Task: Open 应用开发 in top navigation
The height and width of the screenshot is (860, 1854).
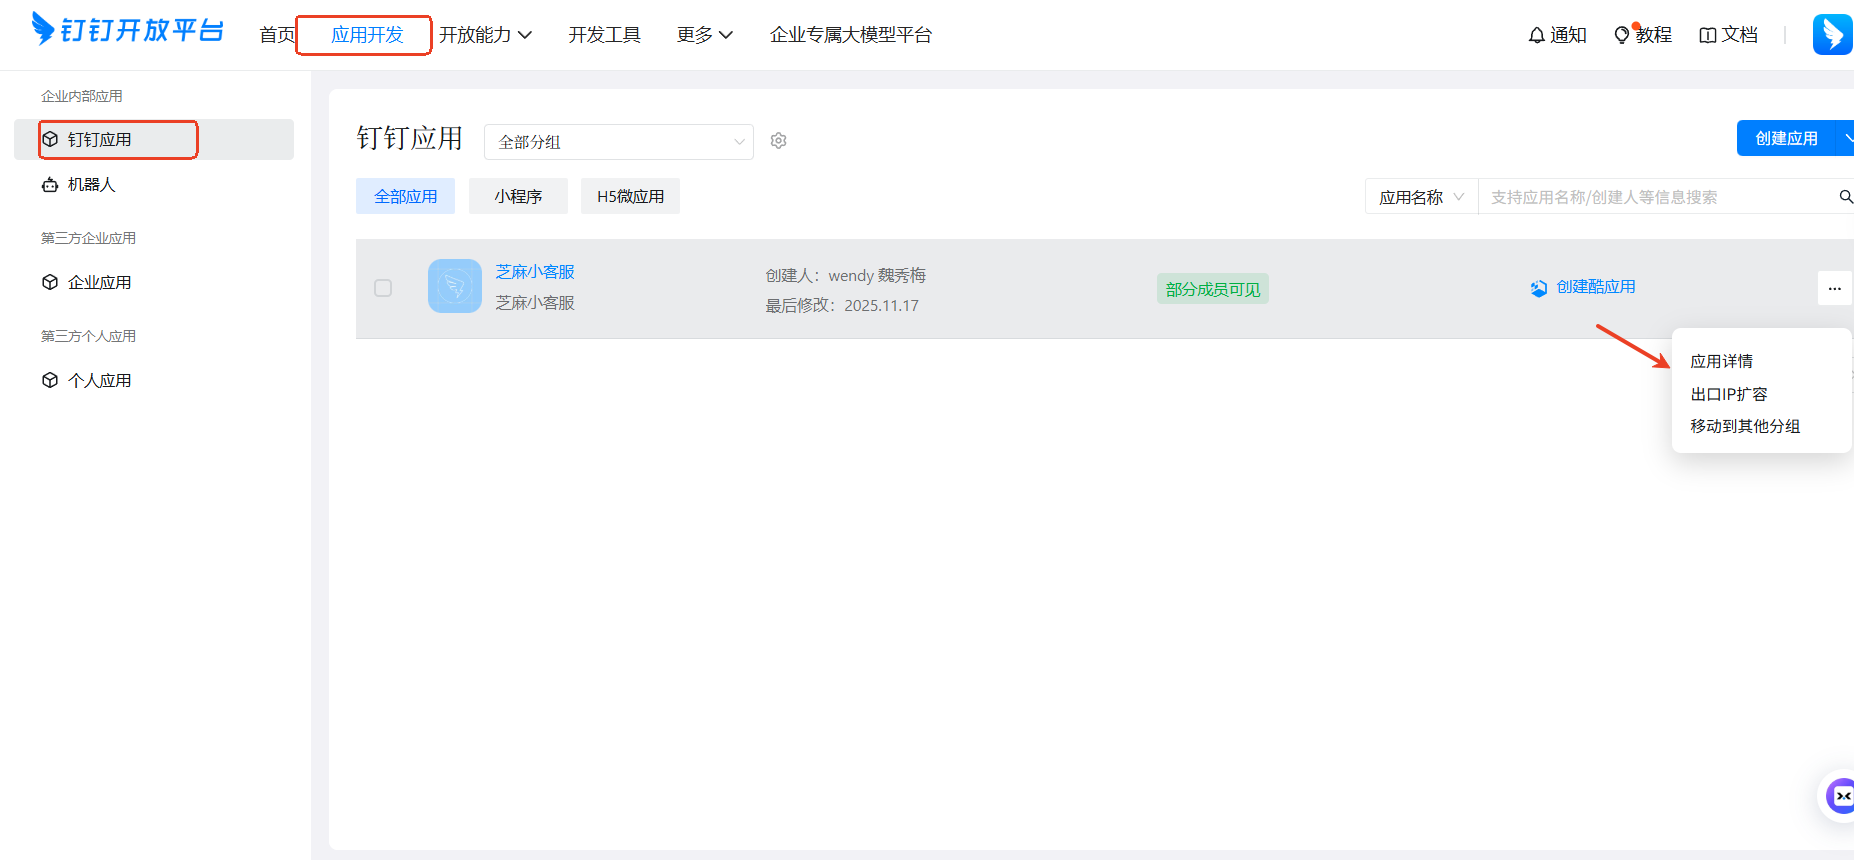Action: pyautogui.click(x=367, y=35)
